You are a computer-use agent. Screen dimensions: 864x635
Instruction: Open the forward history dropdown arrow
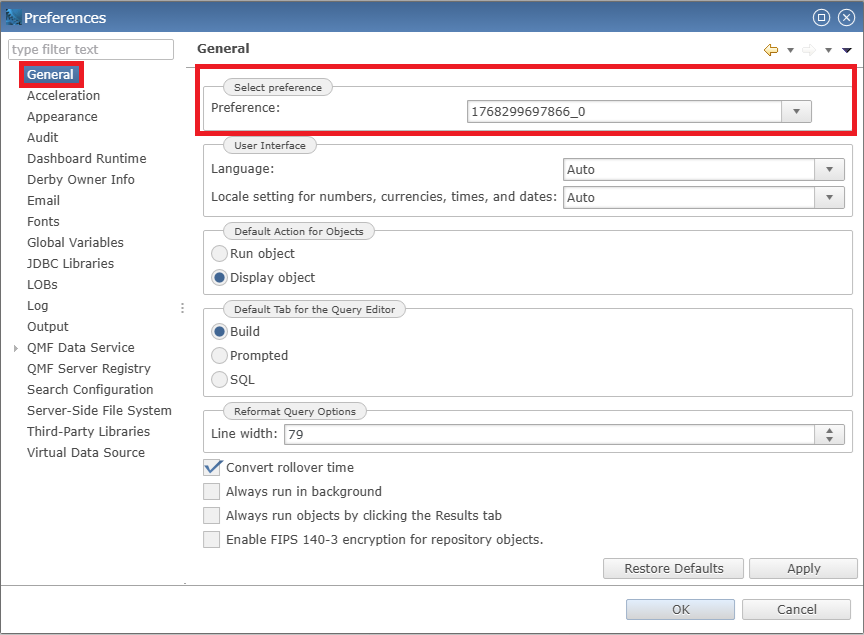pyautogui.click(x=828, y=50)
